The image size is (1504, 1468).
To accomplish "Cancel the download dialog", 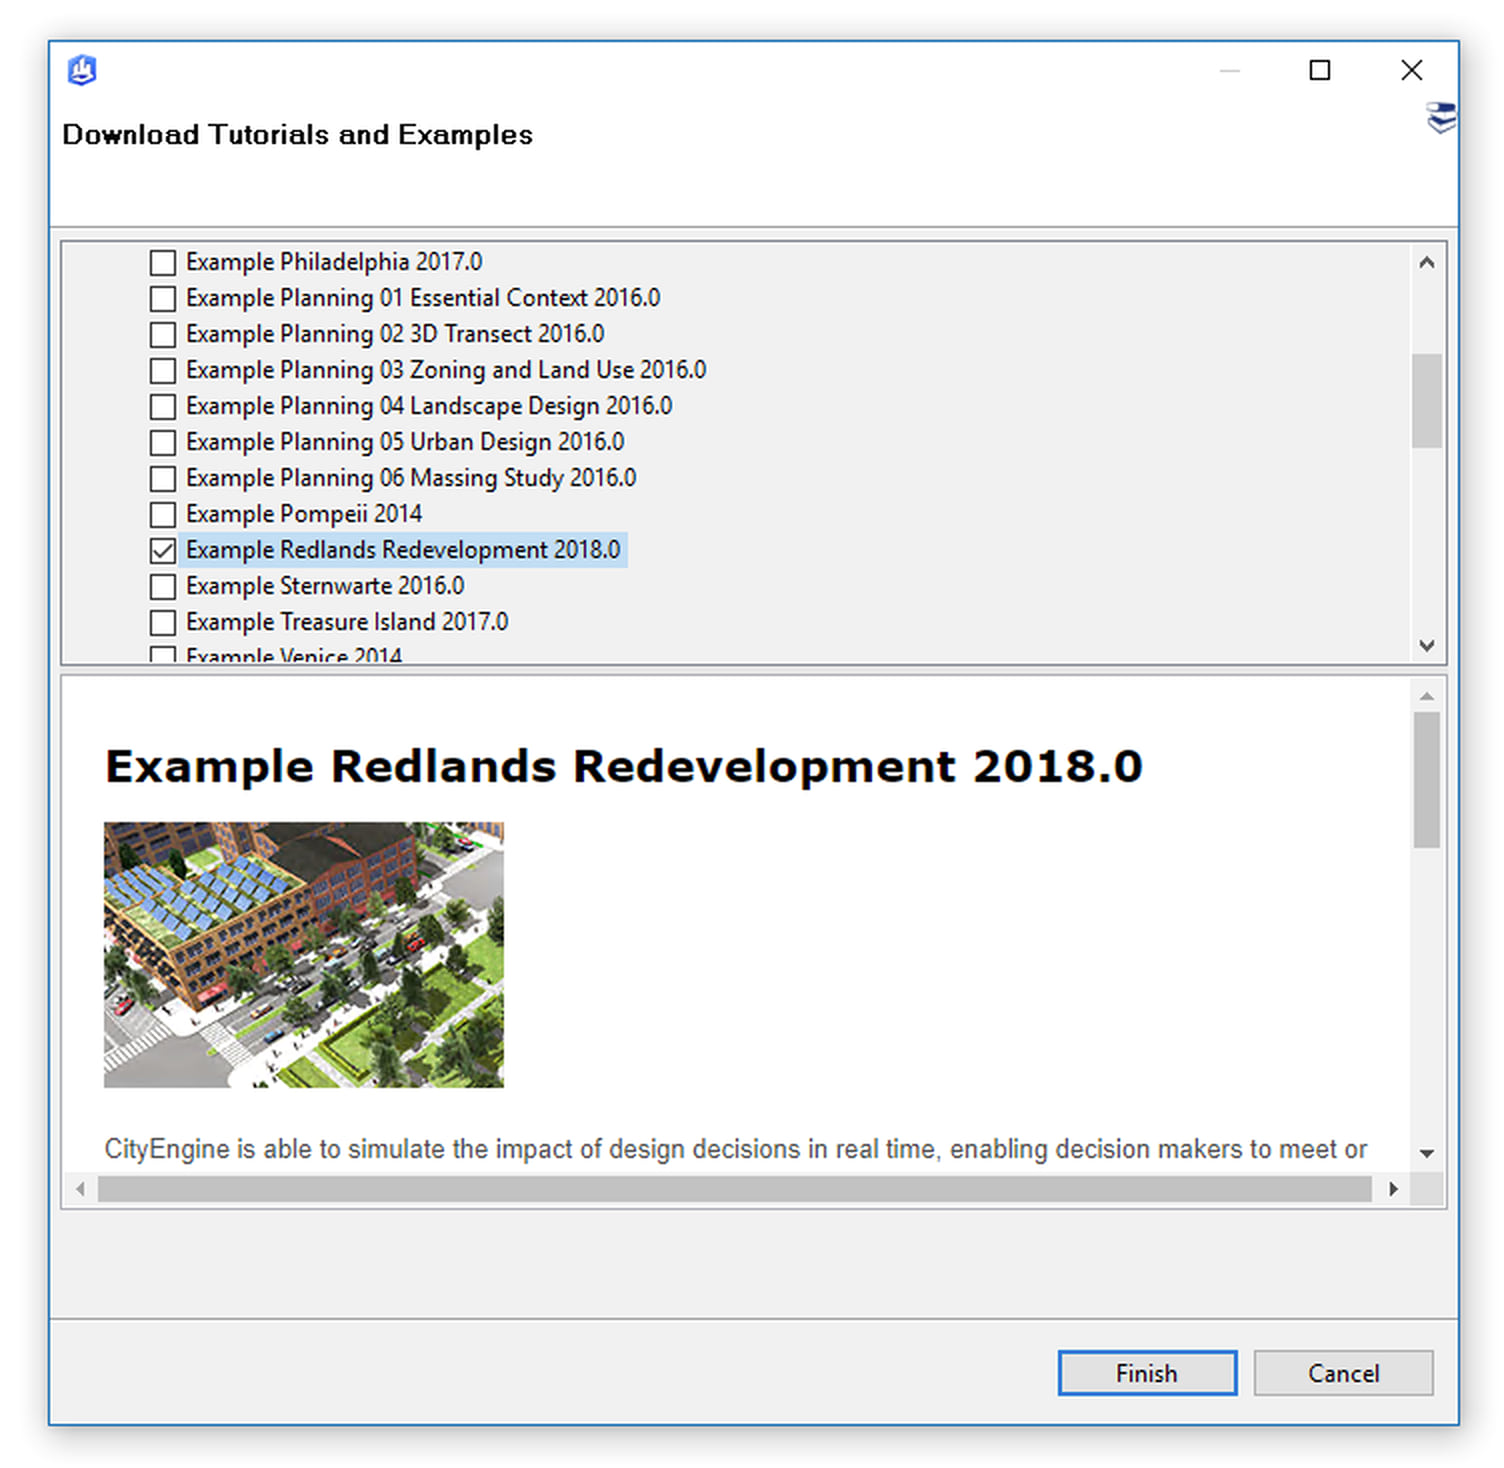I will tap(1343, 1373).
